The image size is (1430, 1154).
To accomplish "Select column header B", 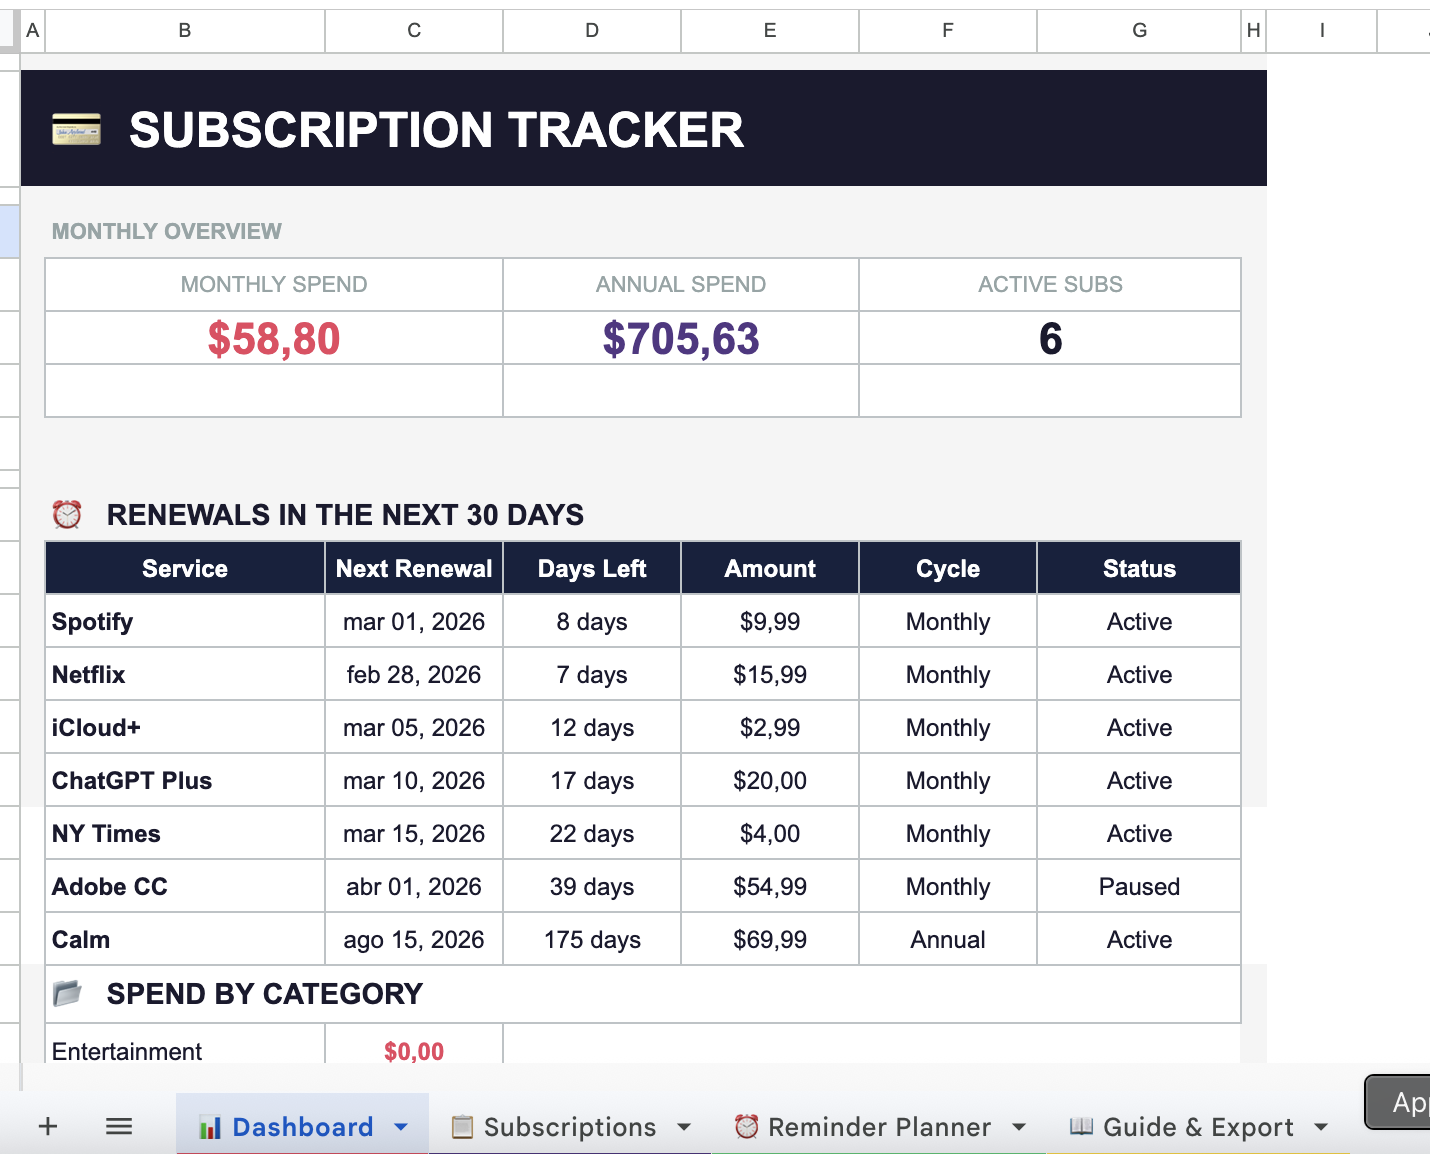I will 184,30.
